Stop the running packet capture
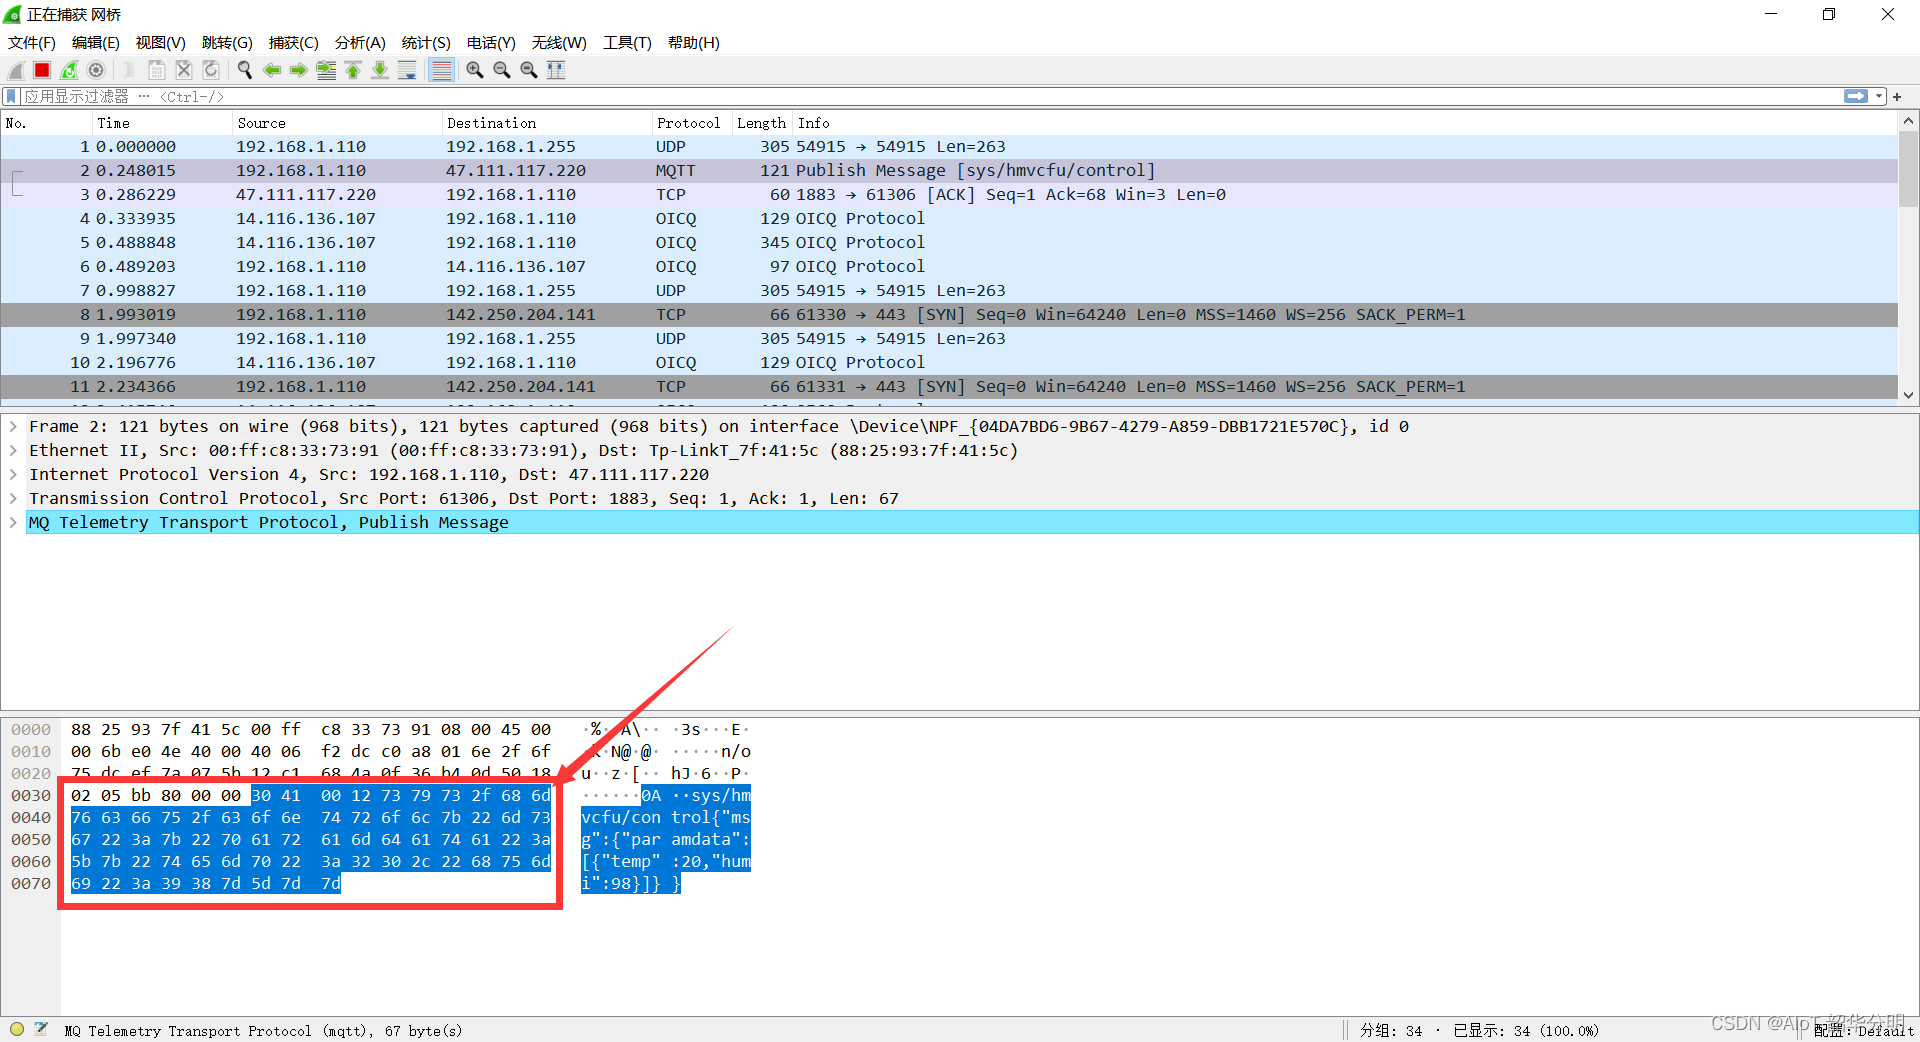The image size is (1920, 1042). [x=42, y=70]
